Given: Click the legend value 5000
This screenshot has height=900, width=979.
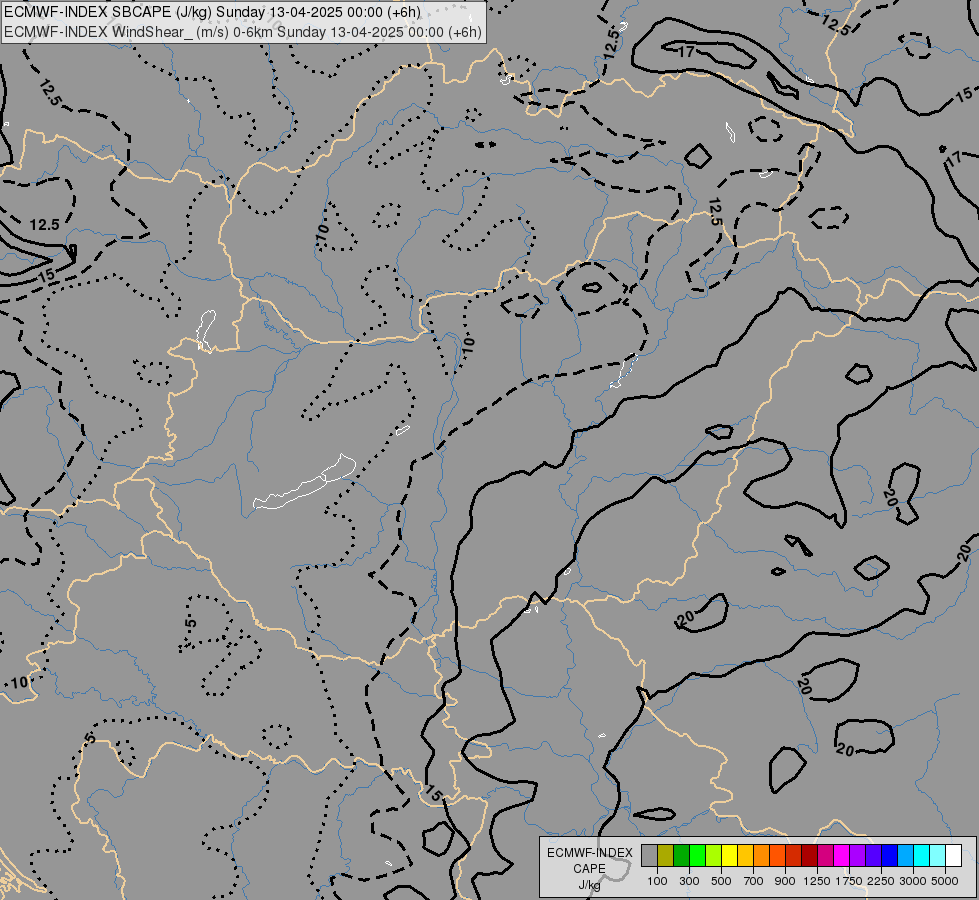Looking at the screenshot, I should (945, 881).
